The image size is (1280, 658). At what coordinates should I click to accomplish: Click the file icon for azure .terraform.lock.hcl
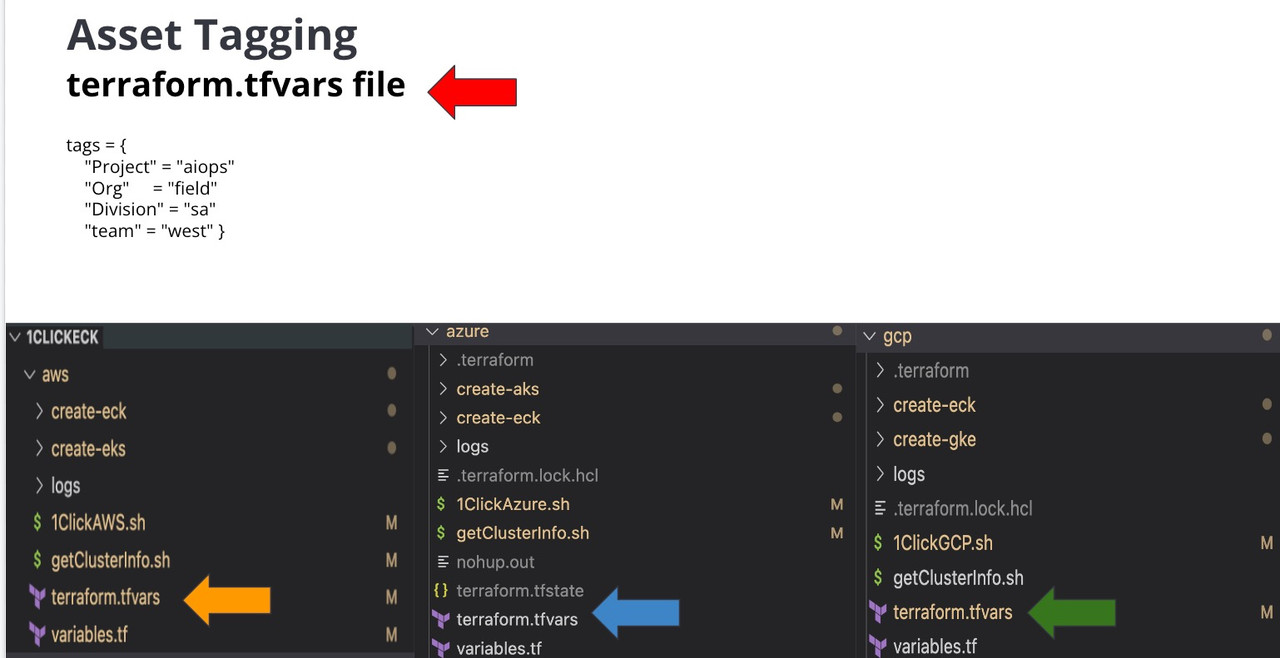[x=441, y=475]
